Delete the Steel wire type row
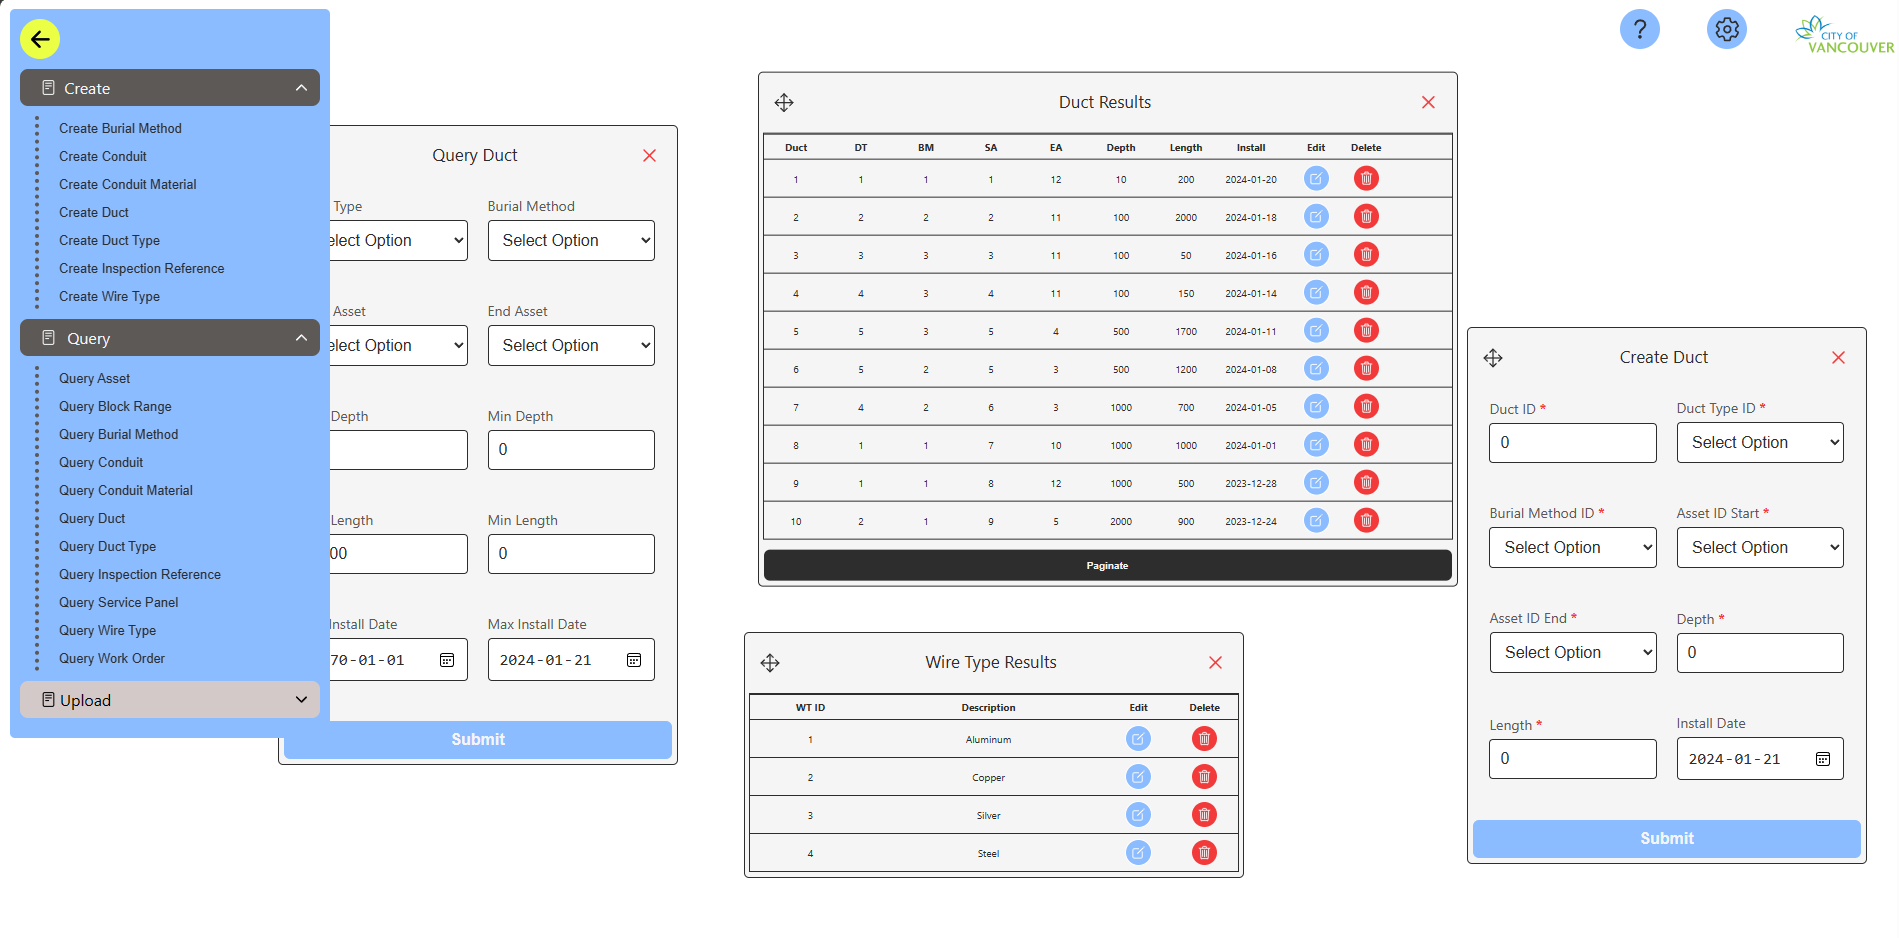1899x938 pixels. pyautogui.click(x=1204, y=853)
